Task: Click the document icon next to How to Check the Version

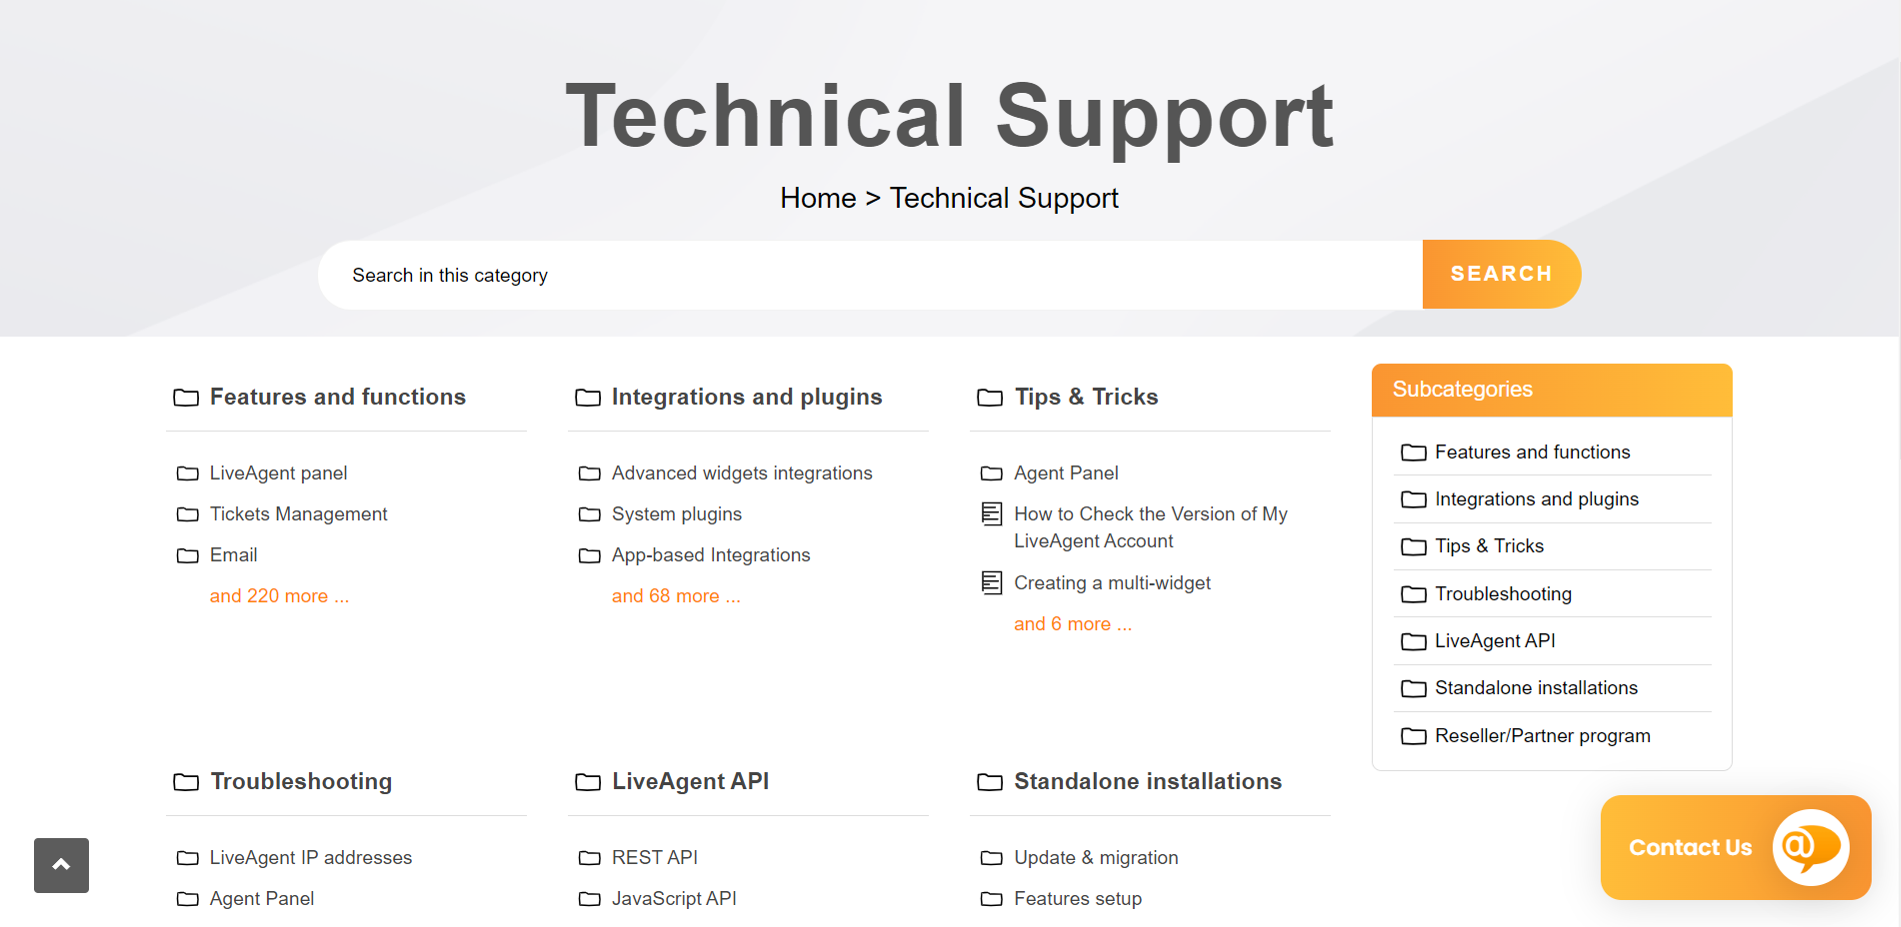Action: [991, 514]
